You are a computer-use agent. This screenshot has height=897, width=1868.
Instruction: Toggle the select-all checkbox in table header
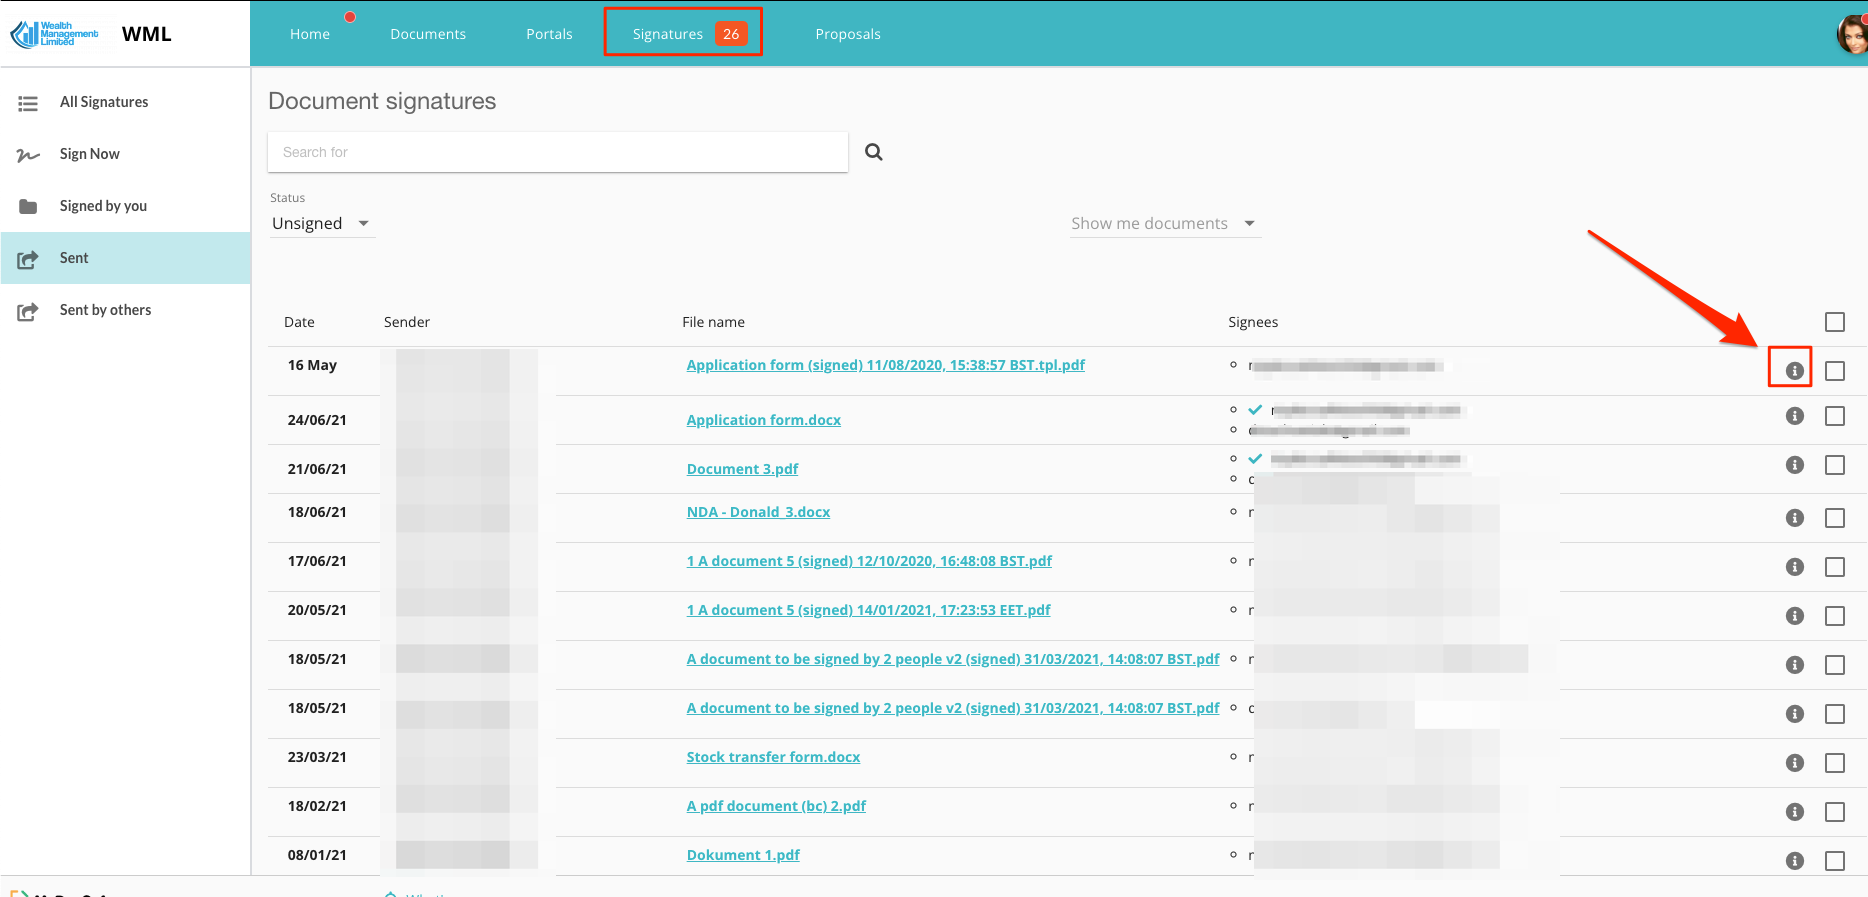[1834, 322]
